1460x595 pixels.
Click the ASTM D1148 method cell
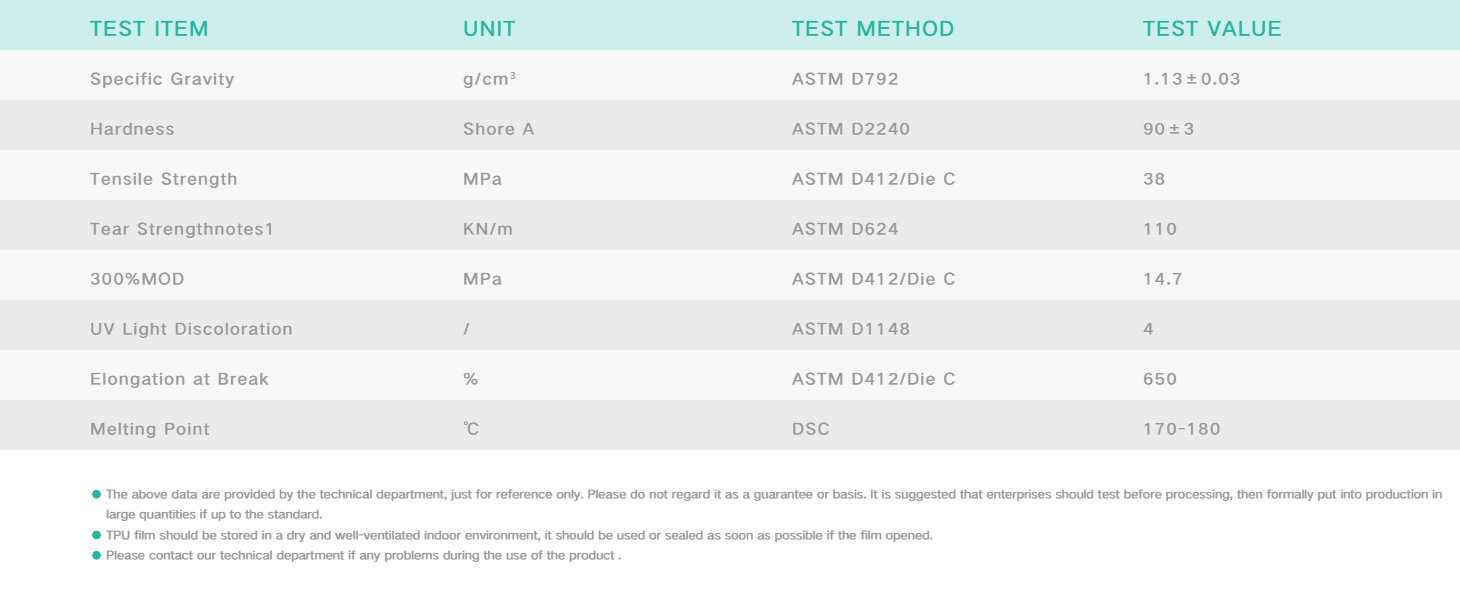click(x=850, y=329)
